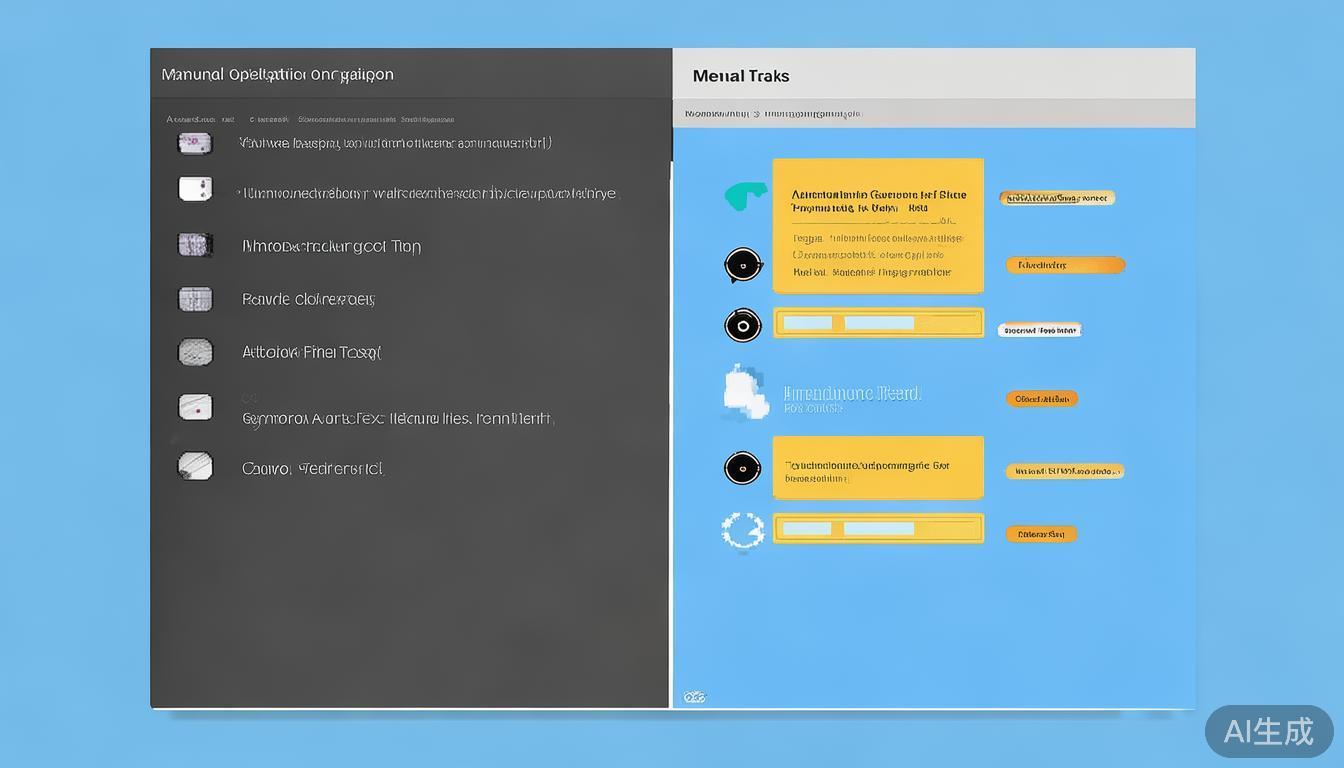This screenshot has width=1344, height=768.
Task: Click the large yellow card with 'Actnemtoanlanite' heading
Action: click(878, 225)
